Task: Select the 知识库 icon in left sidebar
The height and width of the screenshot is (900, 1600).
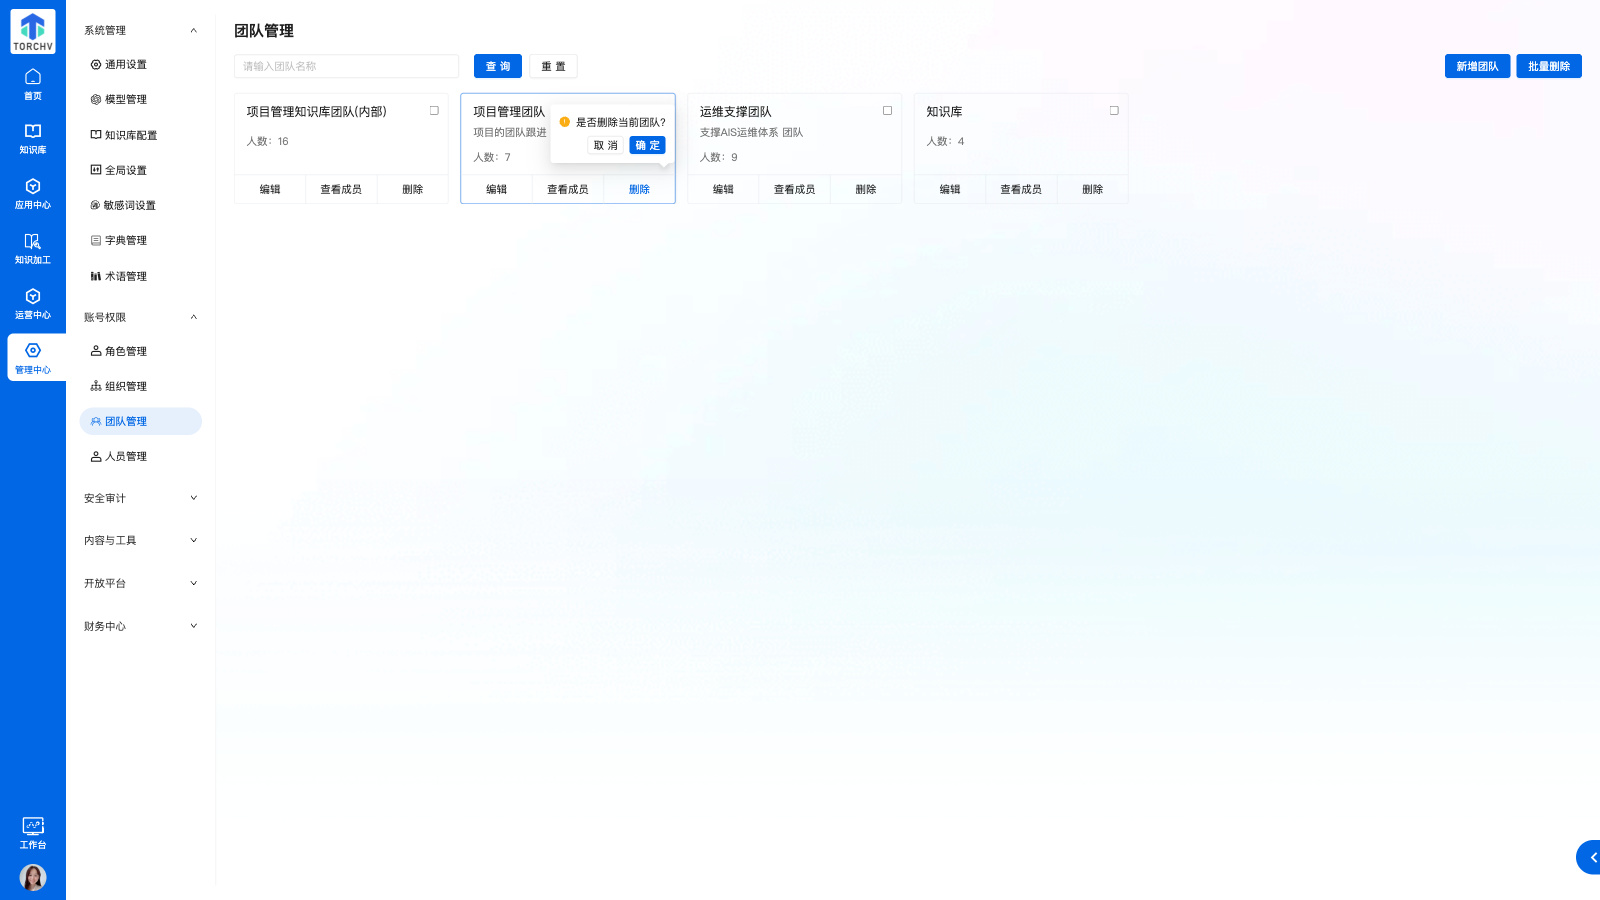Action: [x=33, y=139]
